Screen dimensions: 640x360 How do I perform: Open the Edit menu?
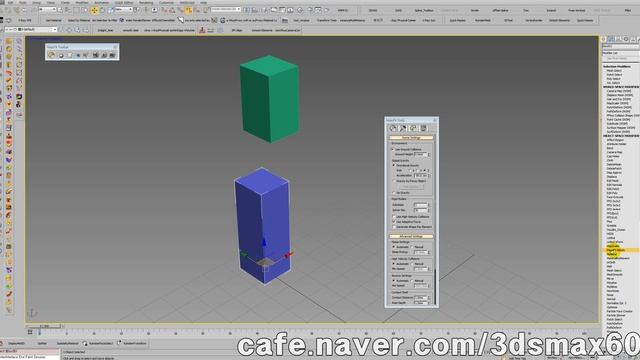10,3
